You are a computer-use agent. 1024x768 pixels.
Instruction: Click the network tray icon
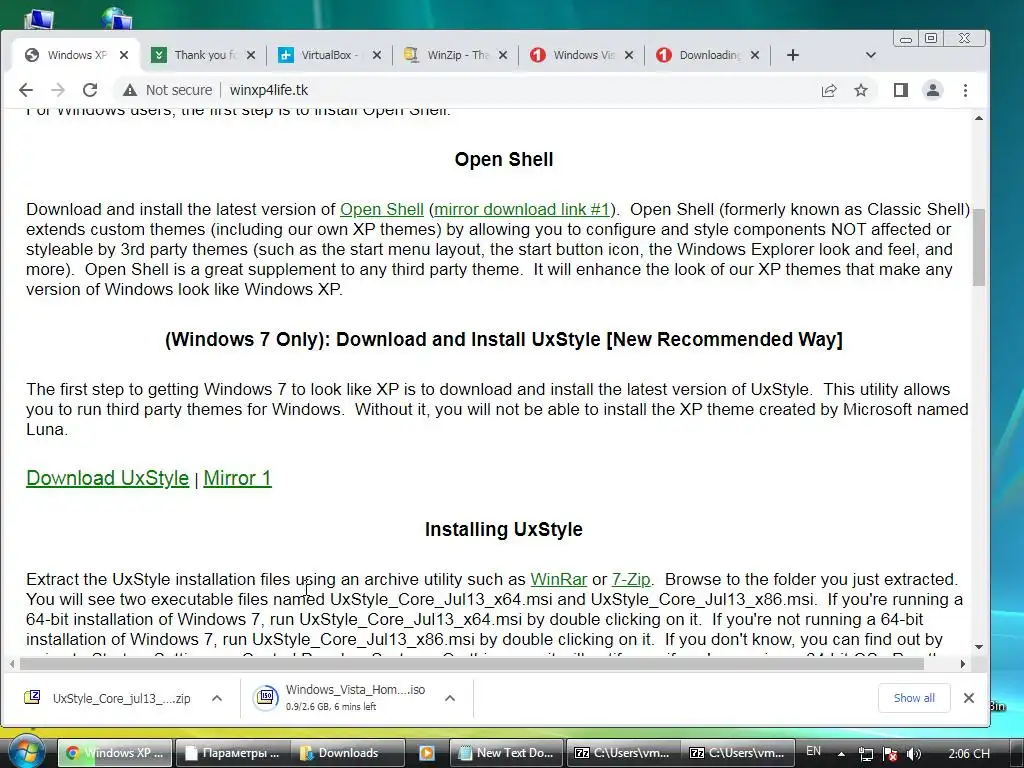865,754
